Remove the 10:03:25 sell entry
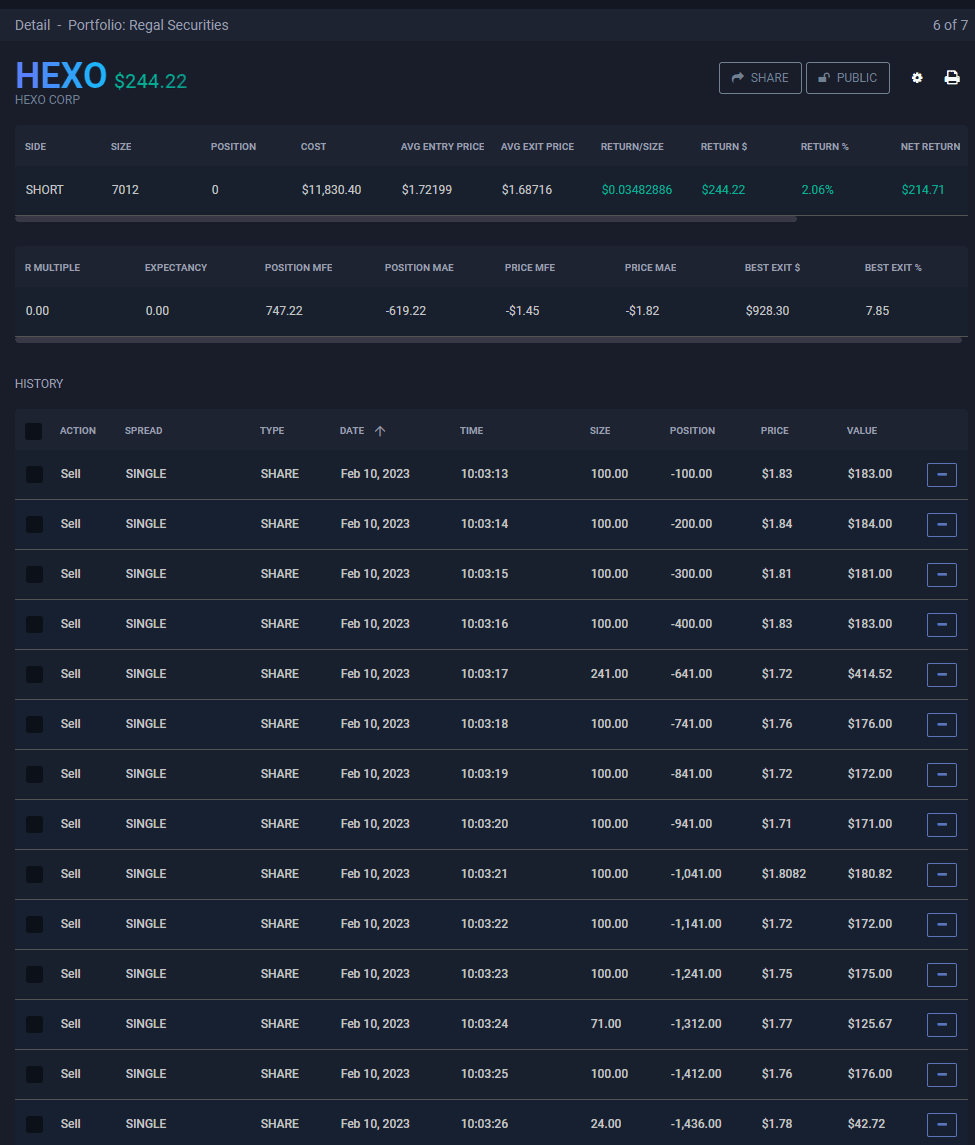This screenshot has width=975, height=1145. tap(941, 1075)
